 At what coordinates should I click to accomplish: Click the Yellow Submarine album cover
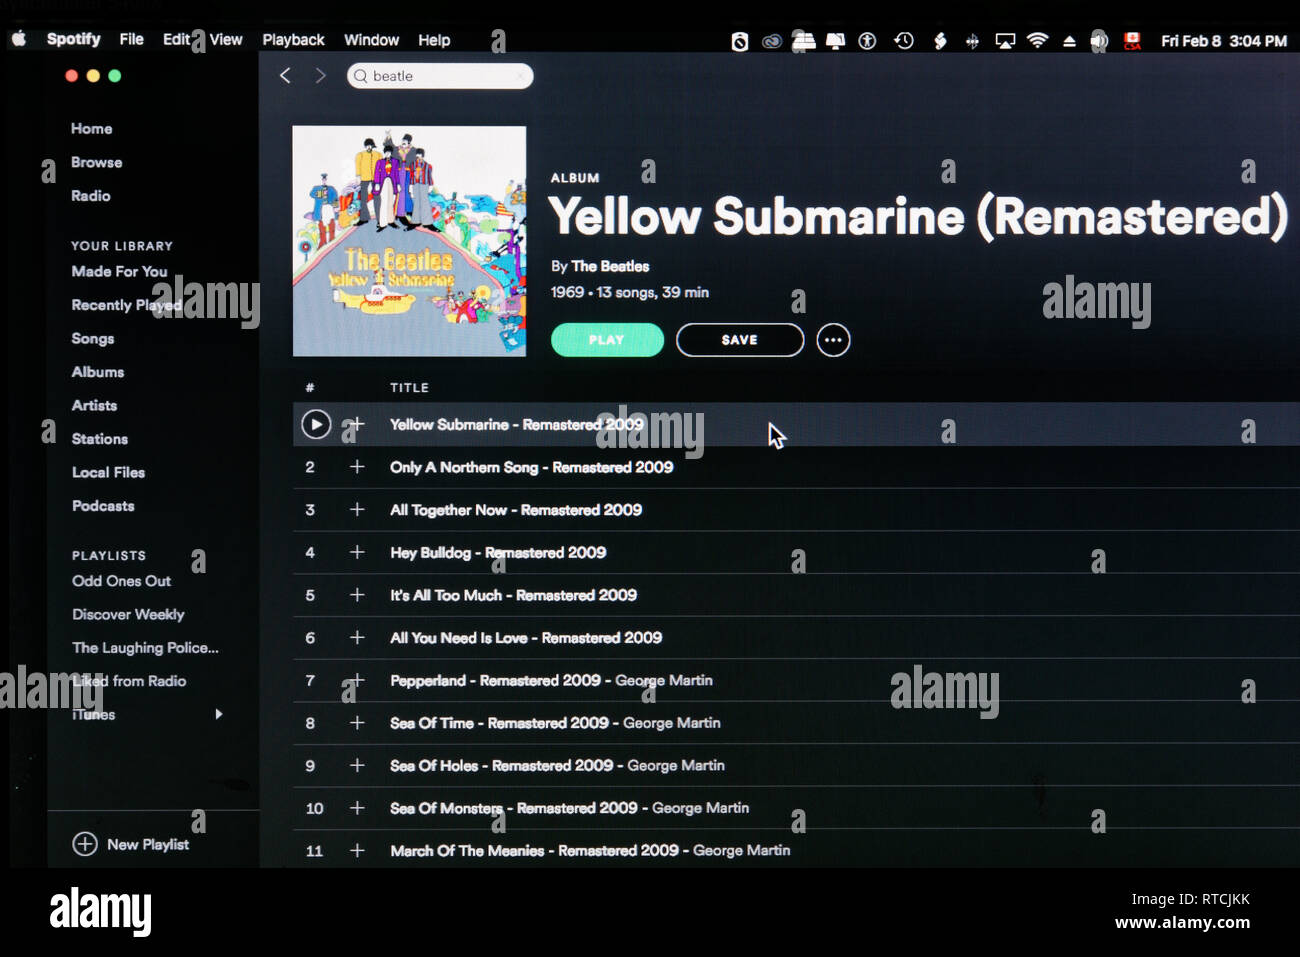tap(409, 241)
